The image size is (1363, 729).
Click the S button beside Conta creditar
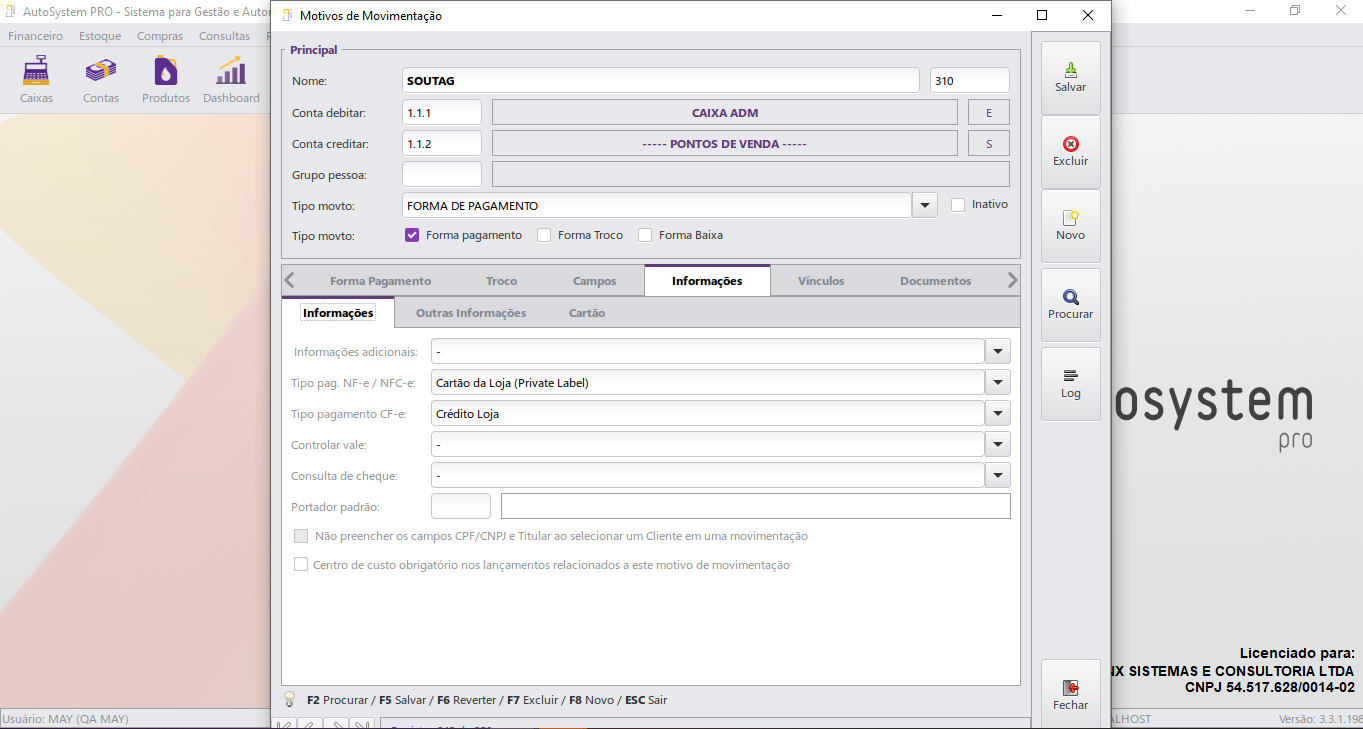pyautogui.click(x=989, y=144)
